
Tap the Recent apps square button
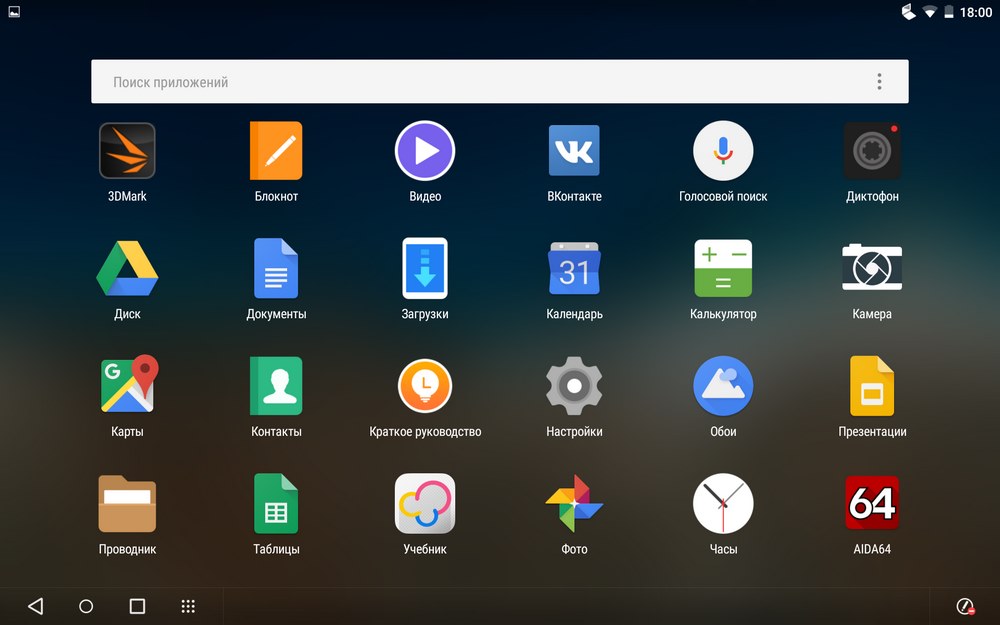[x=137, y=606]
